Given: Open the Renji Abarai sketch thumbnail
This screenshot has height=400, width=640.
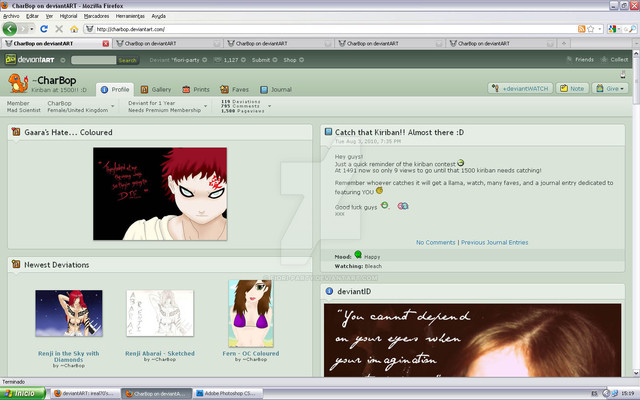Looking at the screenshot, I should point(160,313).
